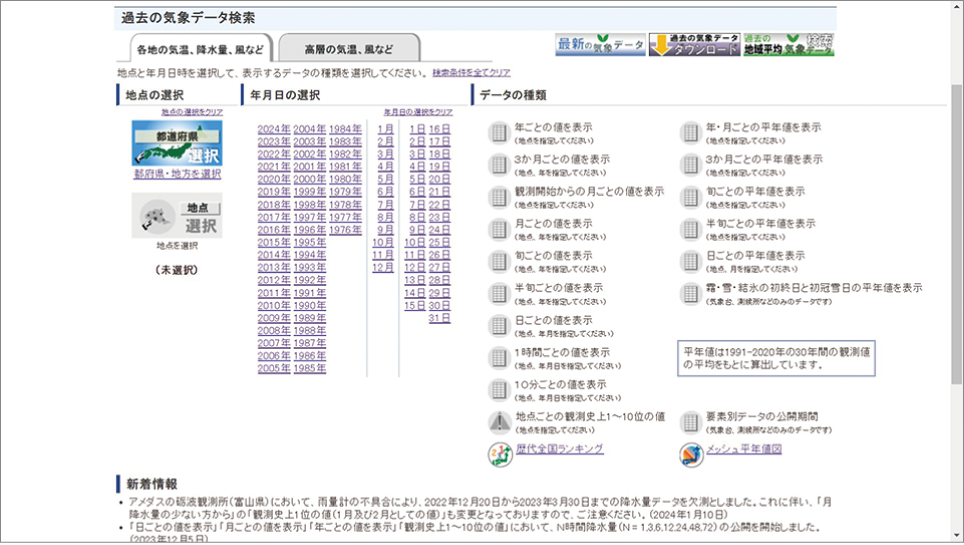Open 過去の地域平均気象データ検索 banner
Image resolution: width=964 pixels, height=545 pixels.
click(x=787, y=45)
